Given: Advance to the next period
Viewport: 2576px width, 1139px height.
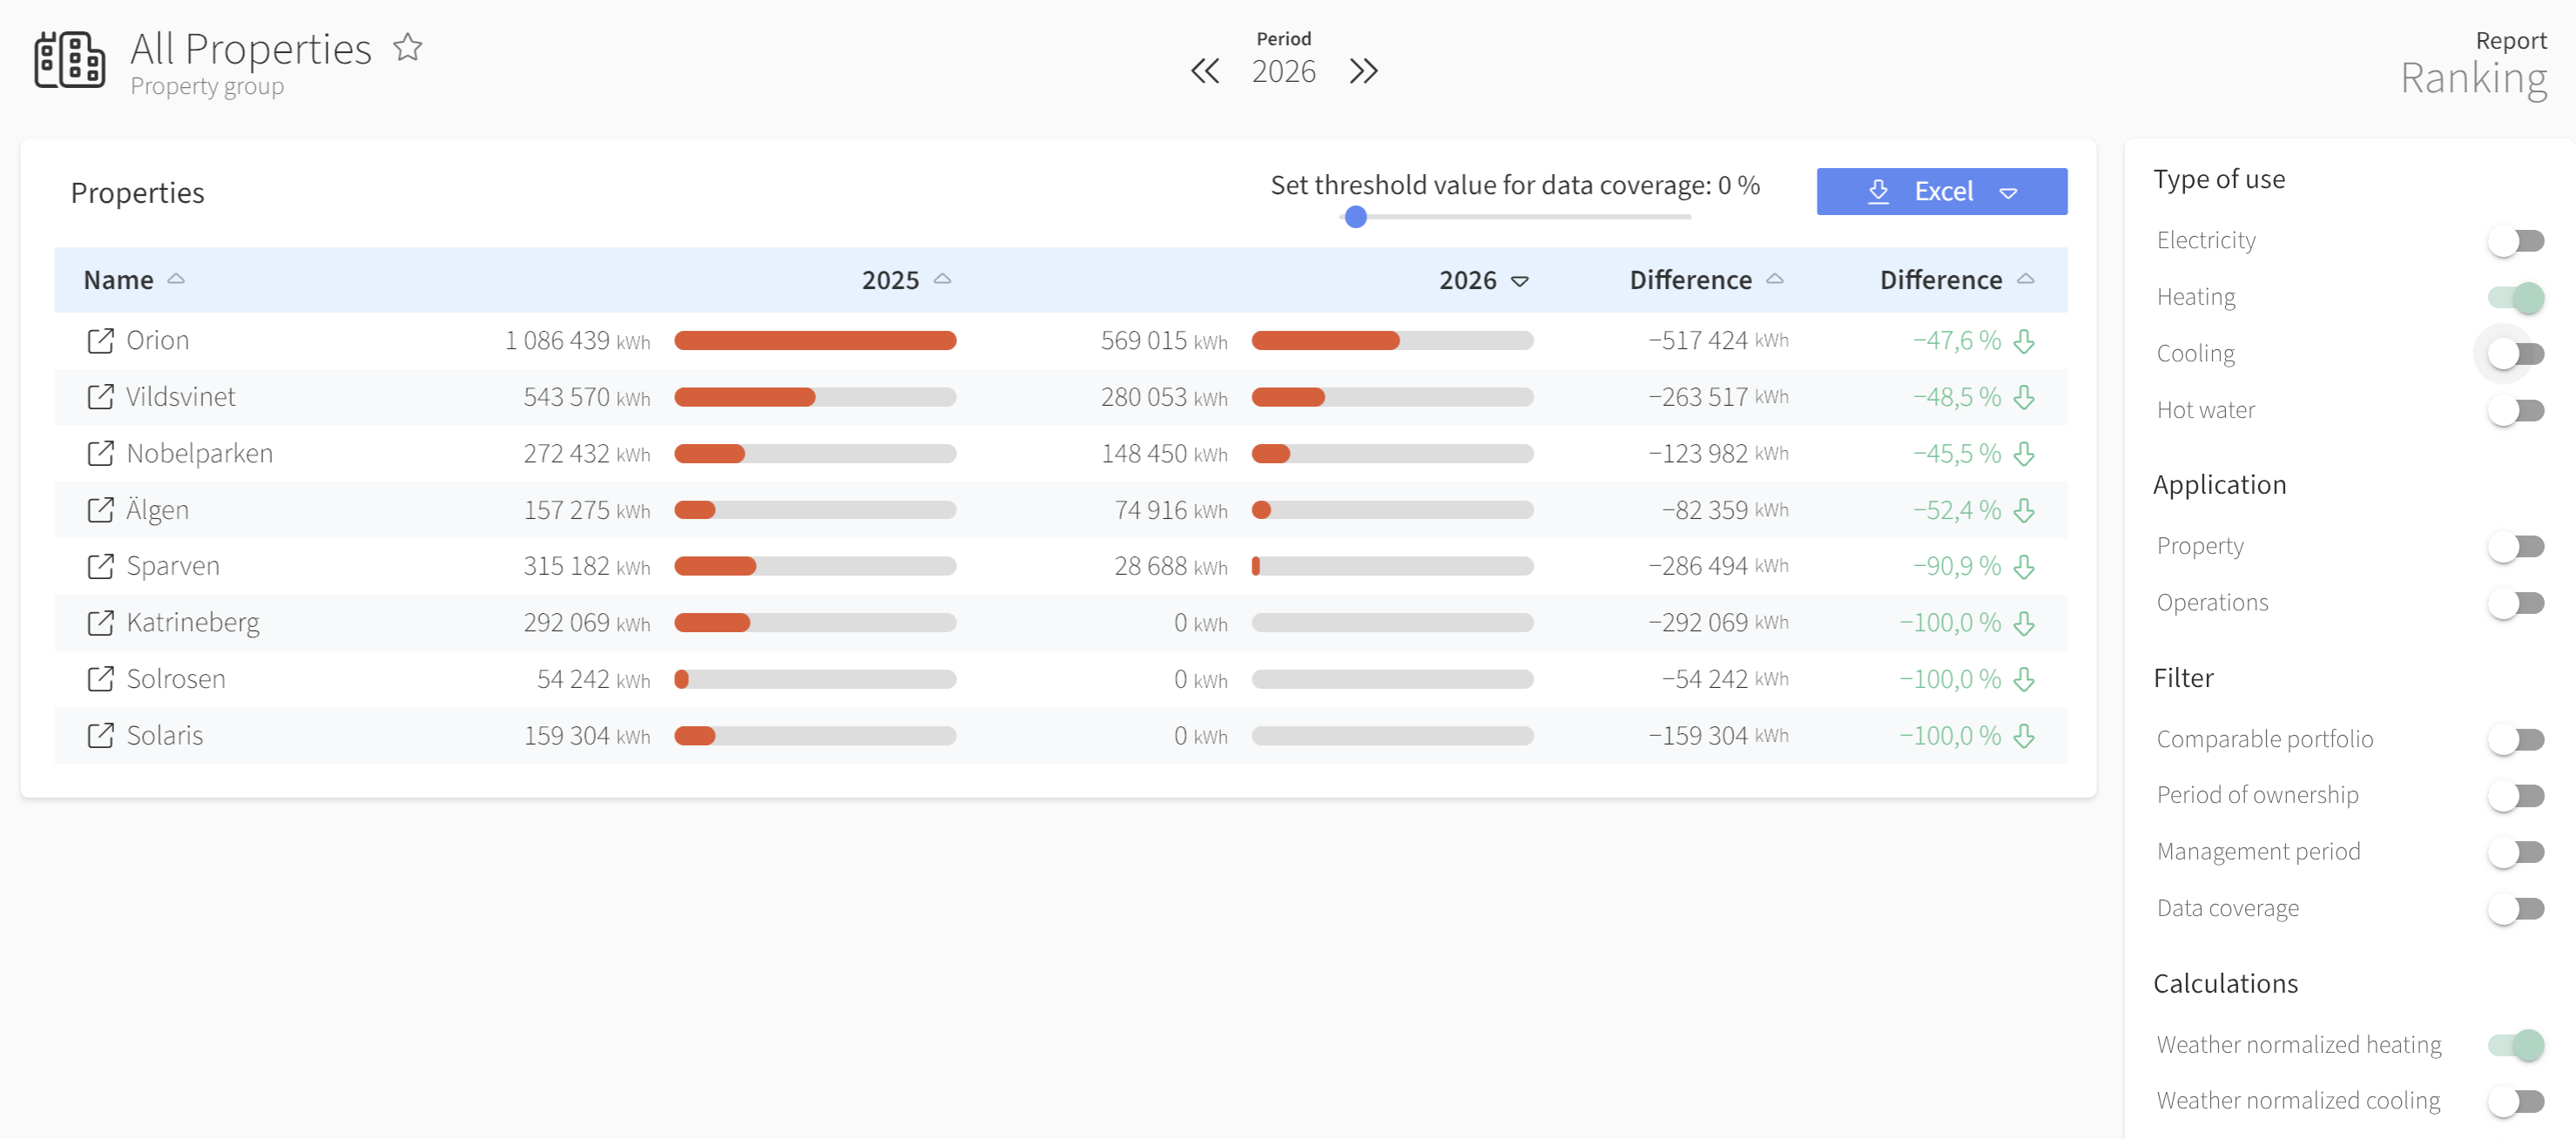Looking at the screenshot, I should 1363,71.
